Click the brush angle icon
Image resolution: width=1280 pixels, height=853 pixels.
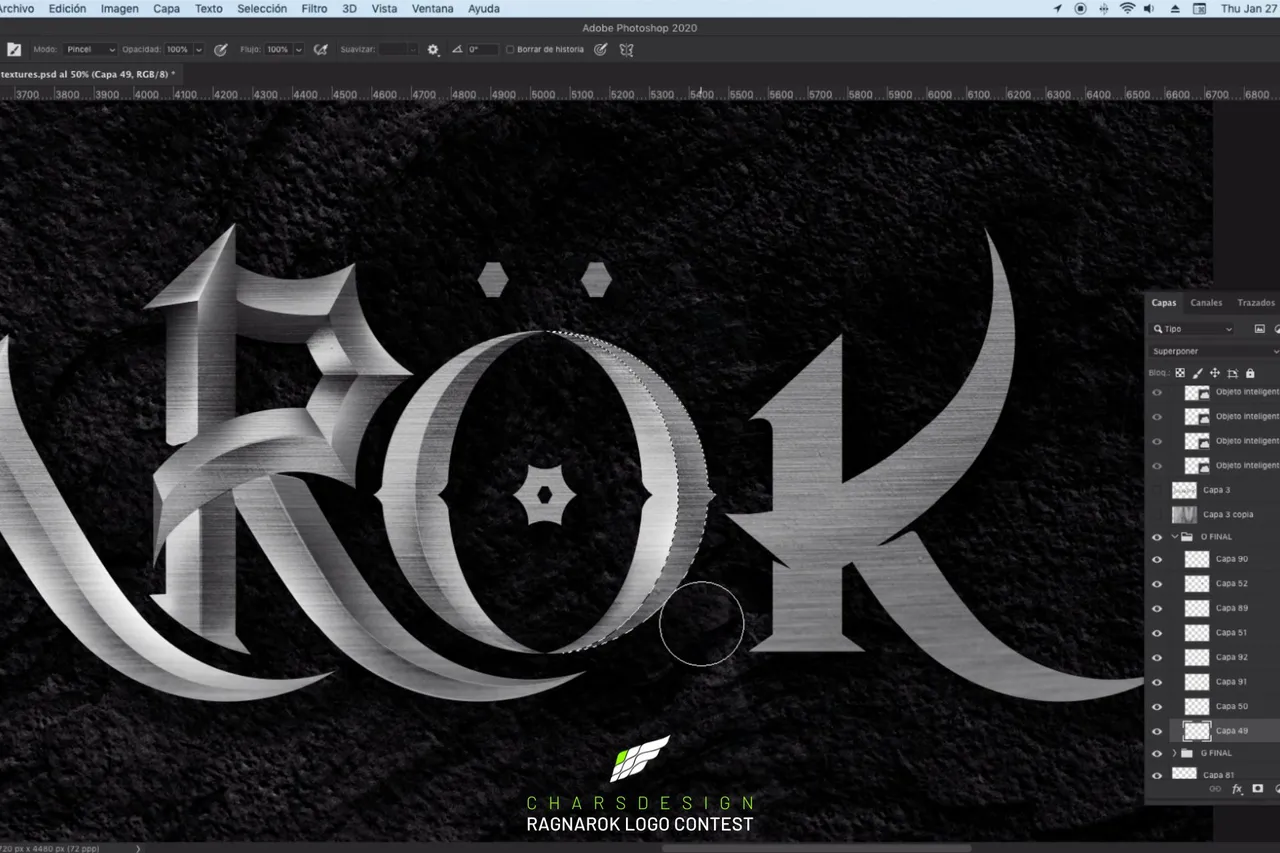click(458, 49)
